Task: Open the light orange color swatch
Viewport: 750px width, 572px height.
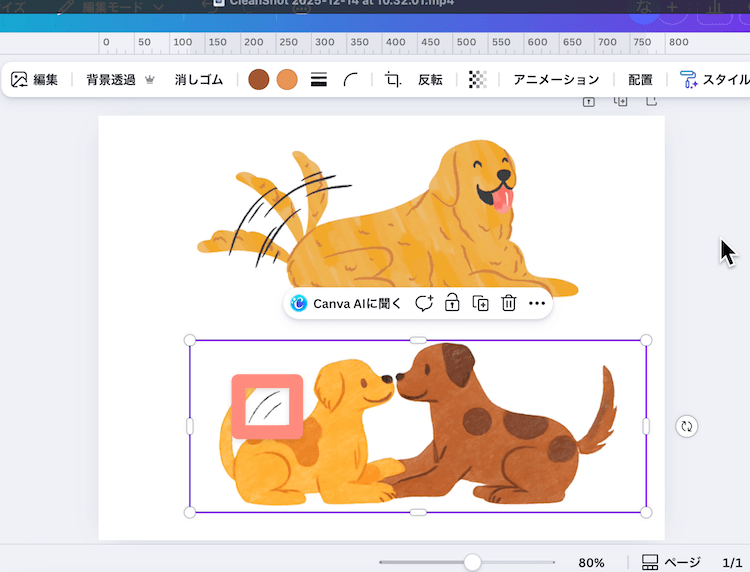Action: tap(287, 79)
